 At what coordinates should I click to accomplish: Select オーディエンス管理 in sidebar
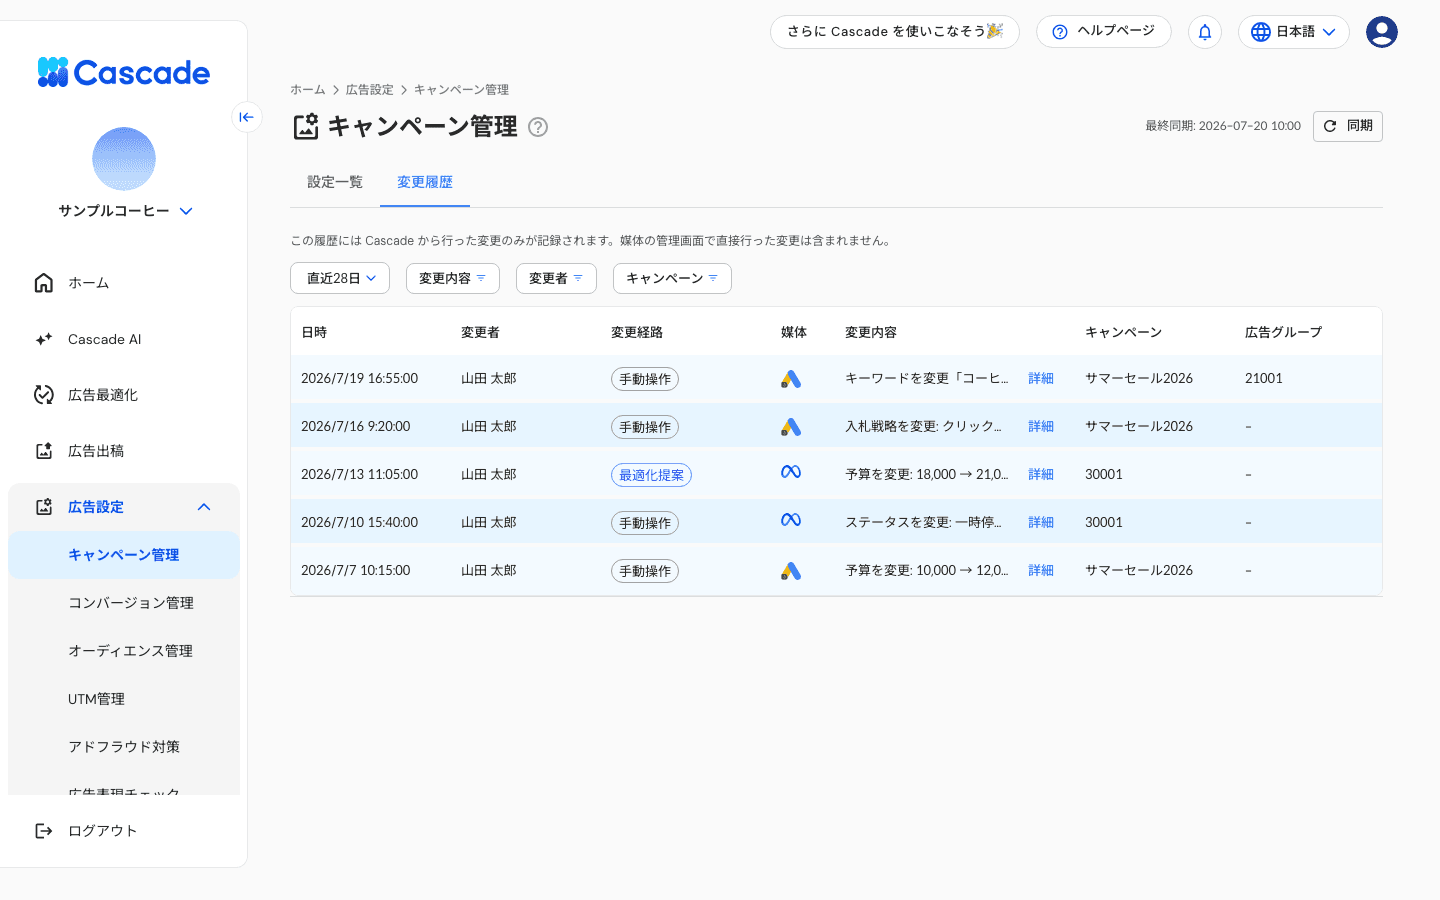pyautogui.click(x=124, y=651)
